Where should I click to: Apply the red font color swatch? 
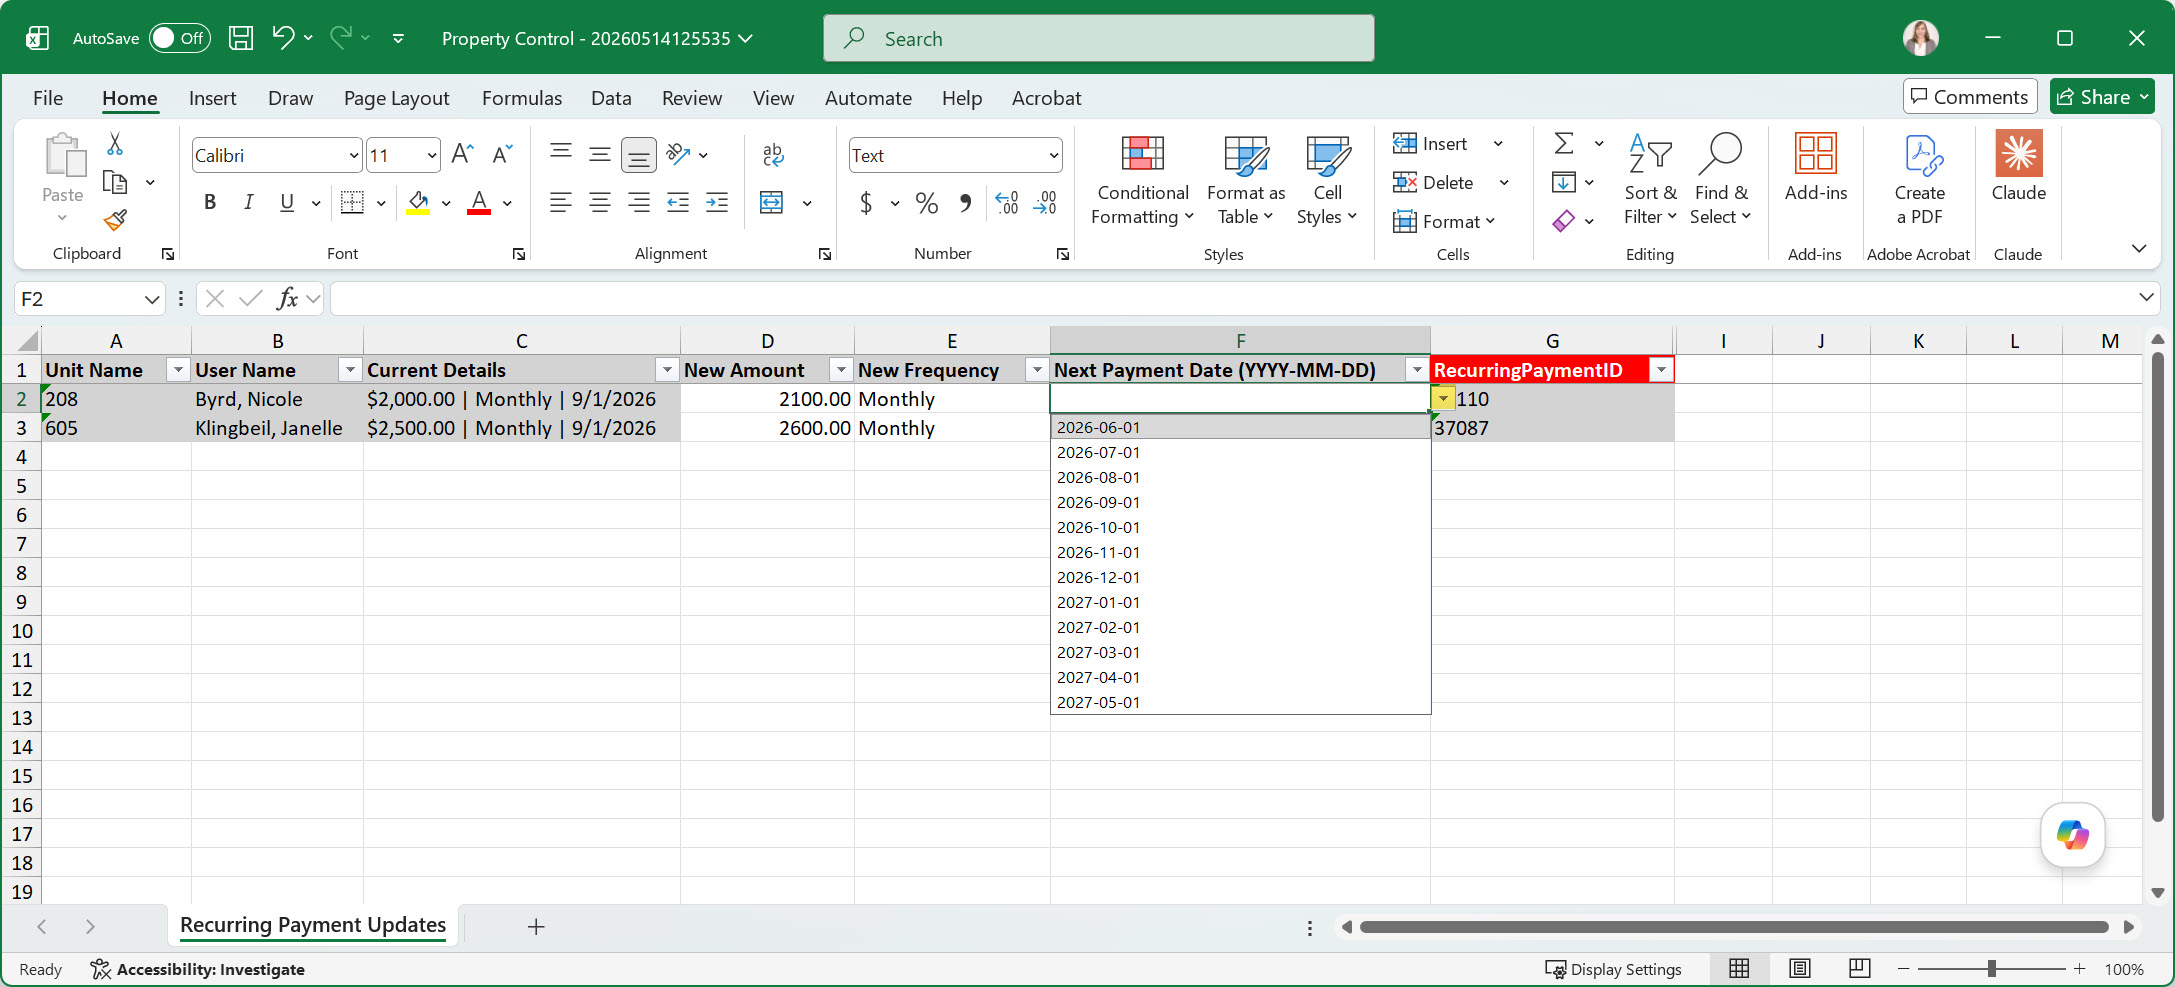tap(479, 203)
